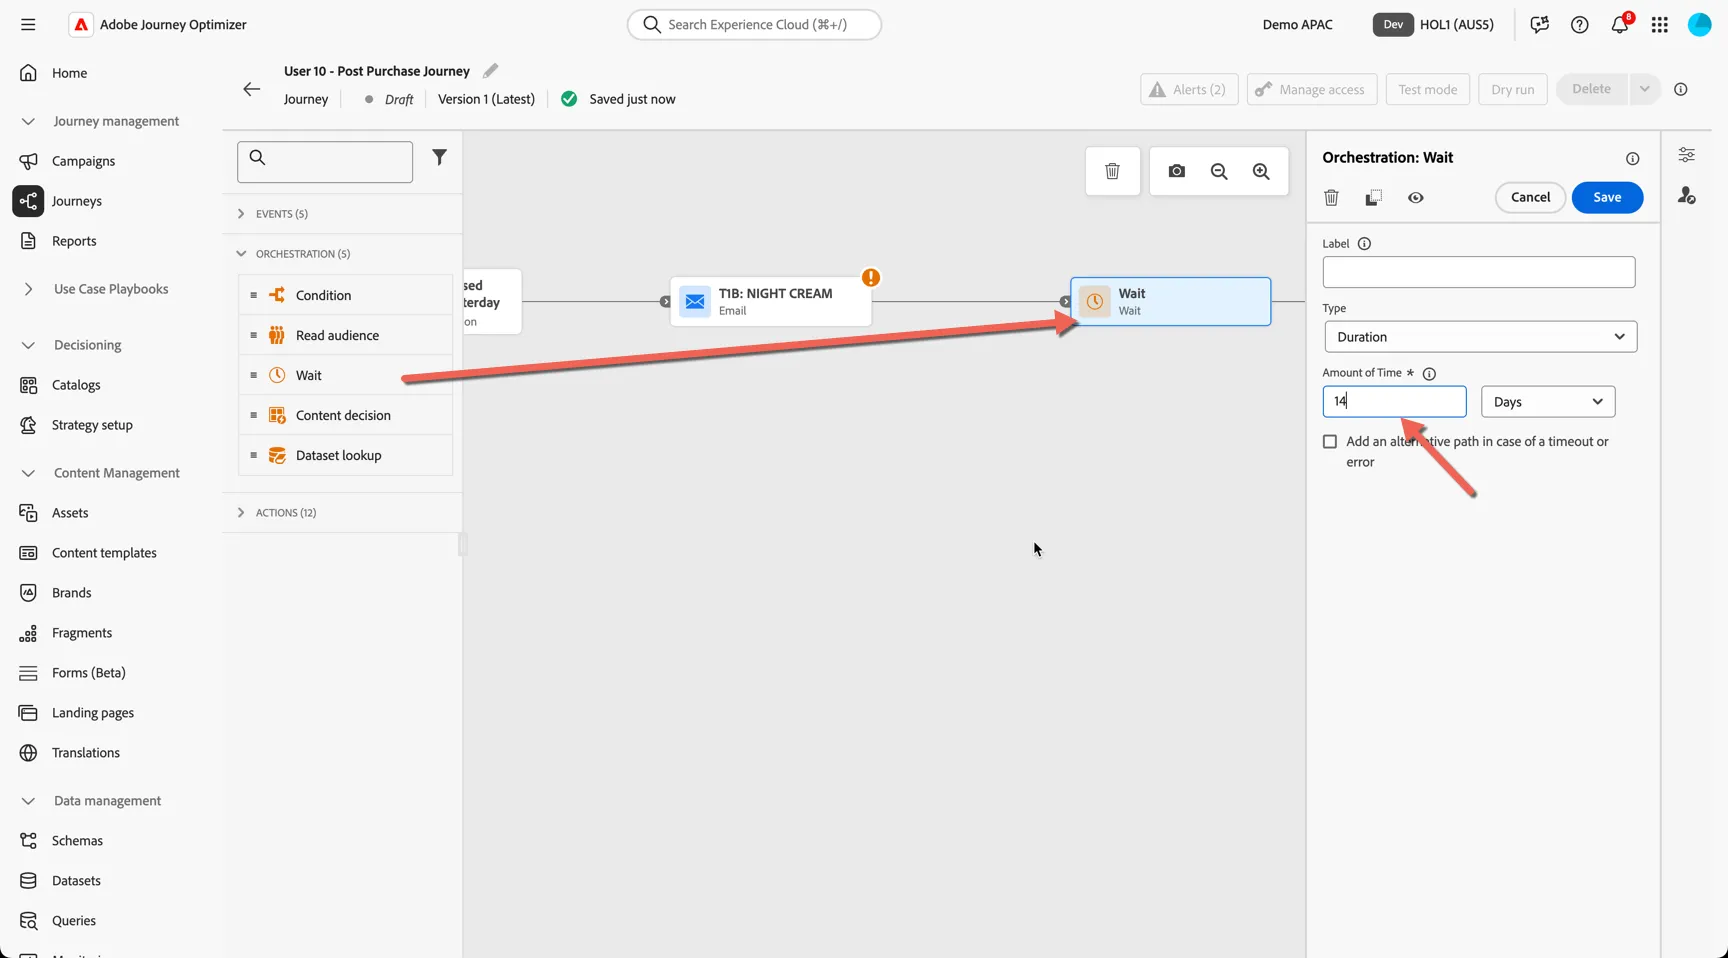Open the apps grid switcher
Viewport: 1728px width, 958px height.
click(1660, 25)
